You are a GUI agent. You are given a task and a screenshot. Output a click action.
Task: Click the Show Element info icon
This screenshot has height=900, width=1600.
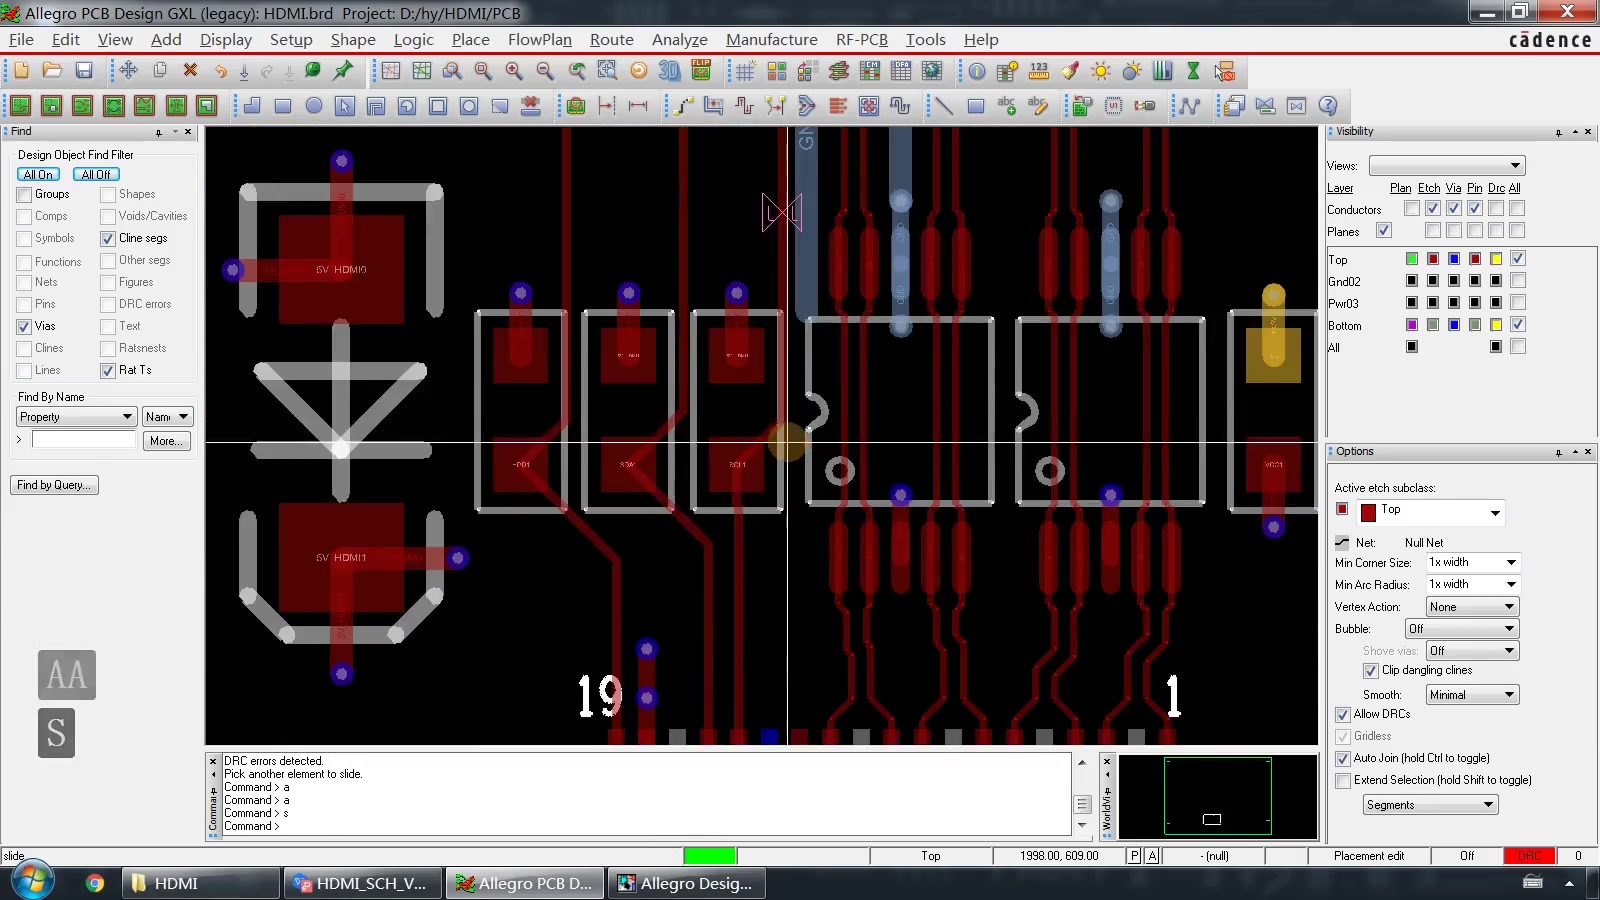[977, 71]
